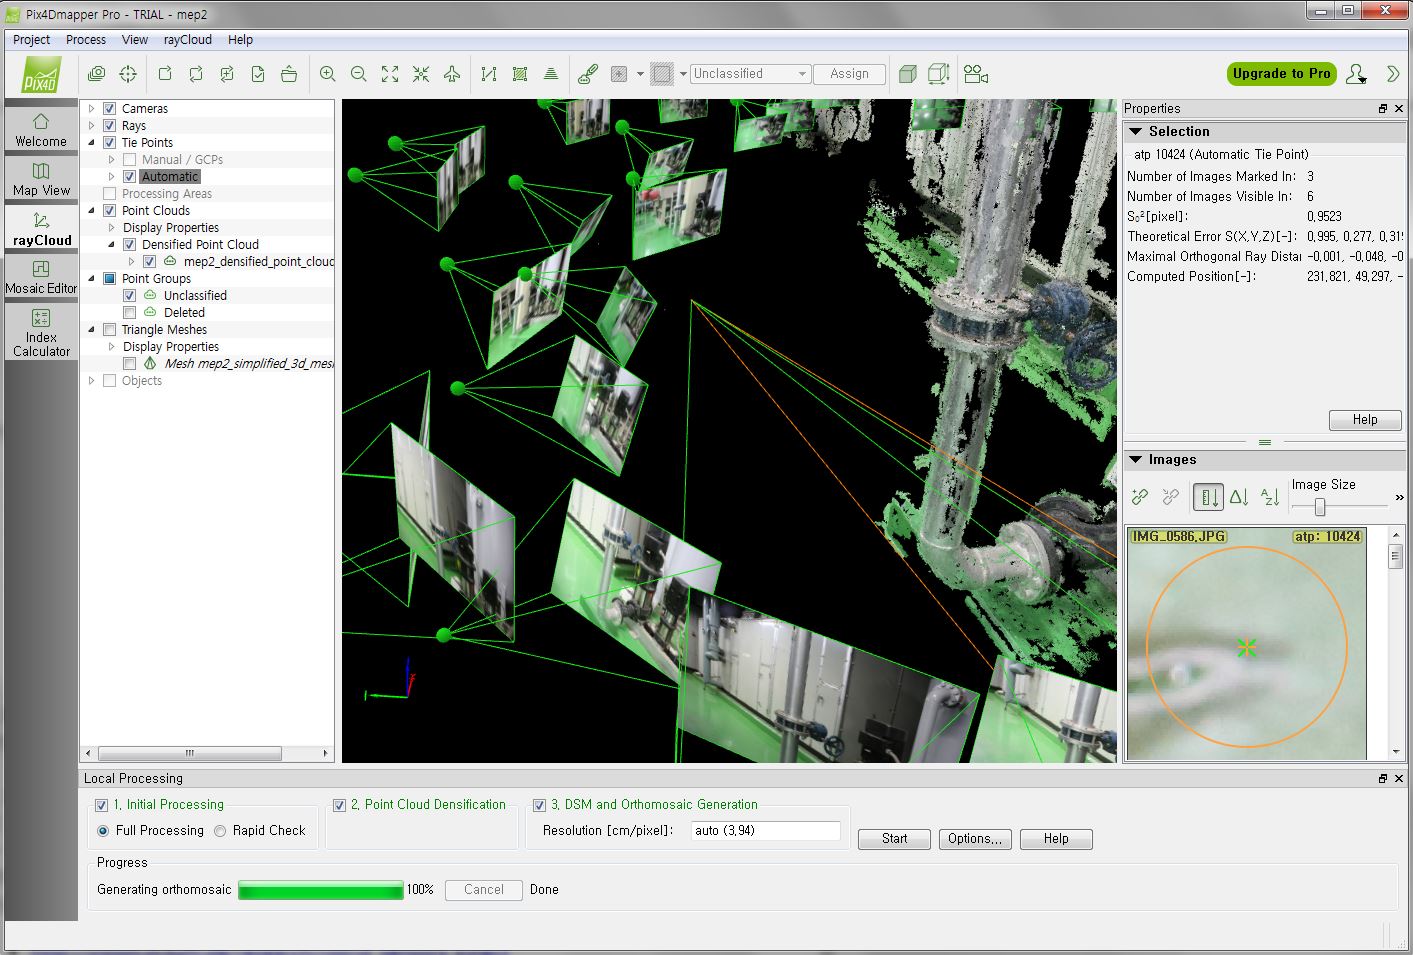Click the zoom out magnifier icon
1413x955 pixels.
coord(358,74)
